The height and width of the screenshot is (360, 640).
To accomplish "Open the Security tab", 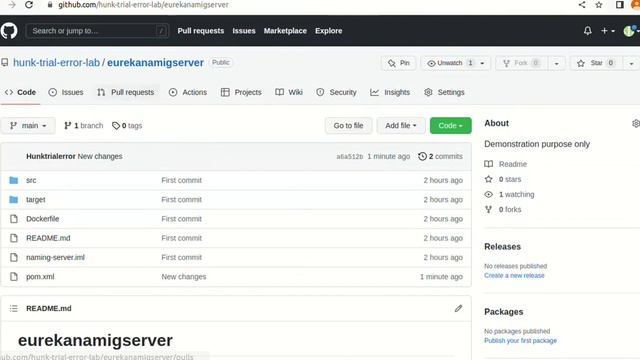I will tap(336, 92).
